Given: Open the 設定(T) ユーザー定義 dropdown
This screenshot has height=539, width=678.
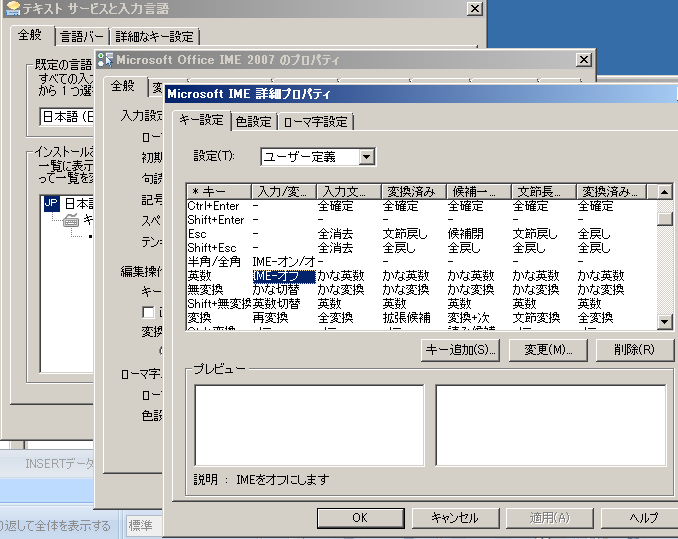Looking at the screenshot, I should coord(366,156).
